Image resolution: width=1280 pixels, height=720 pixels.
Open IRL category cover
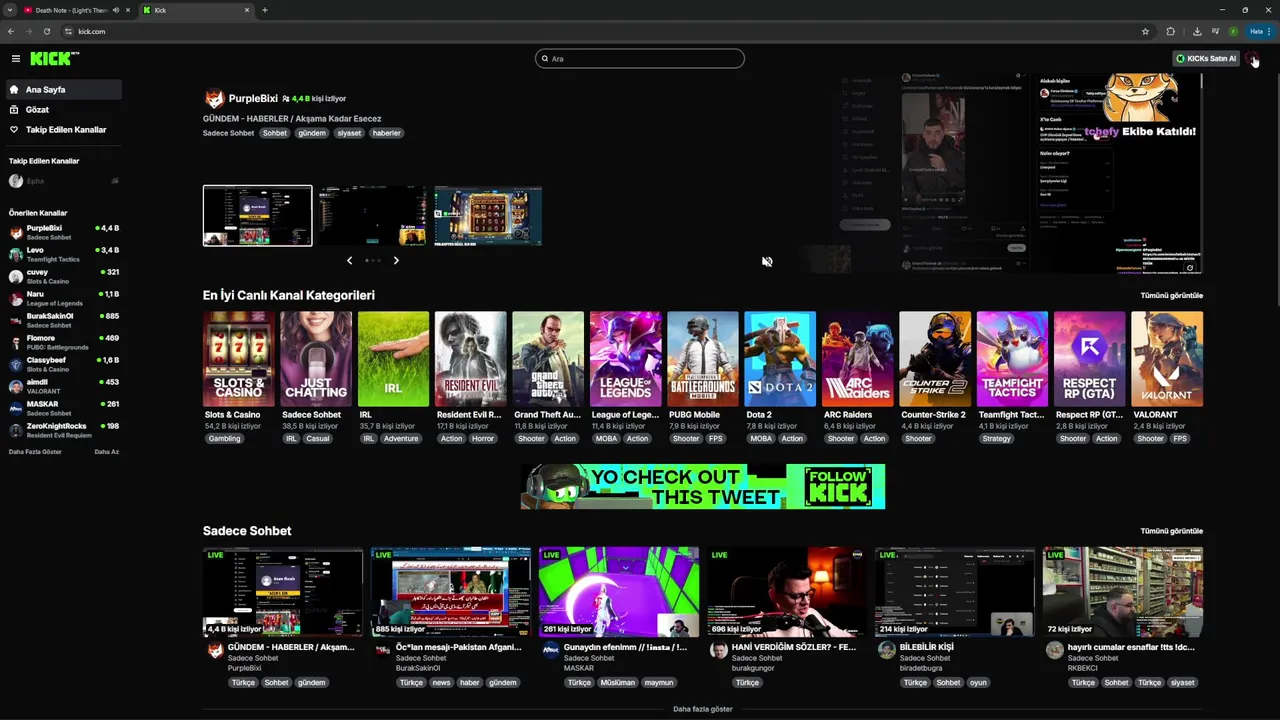pos(393,359)
